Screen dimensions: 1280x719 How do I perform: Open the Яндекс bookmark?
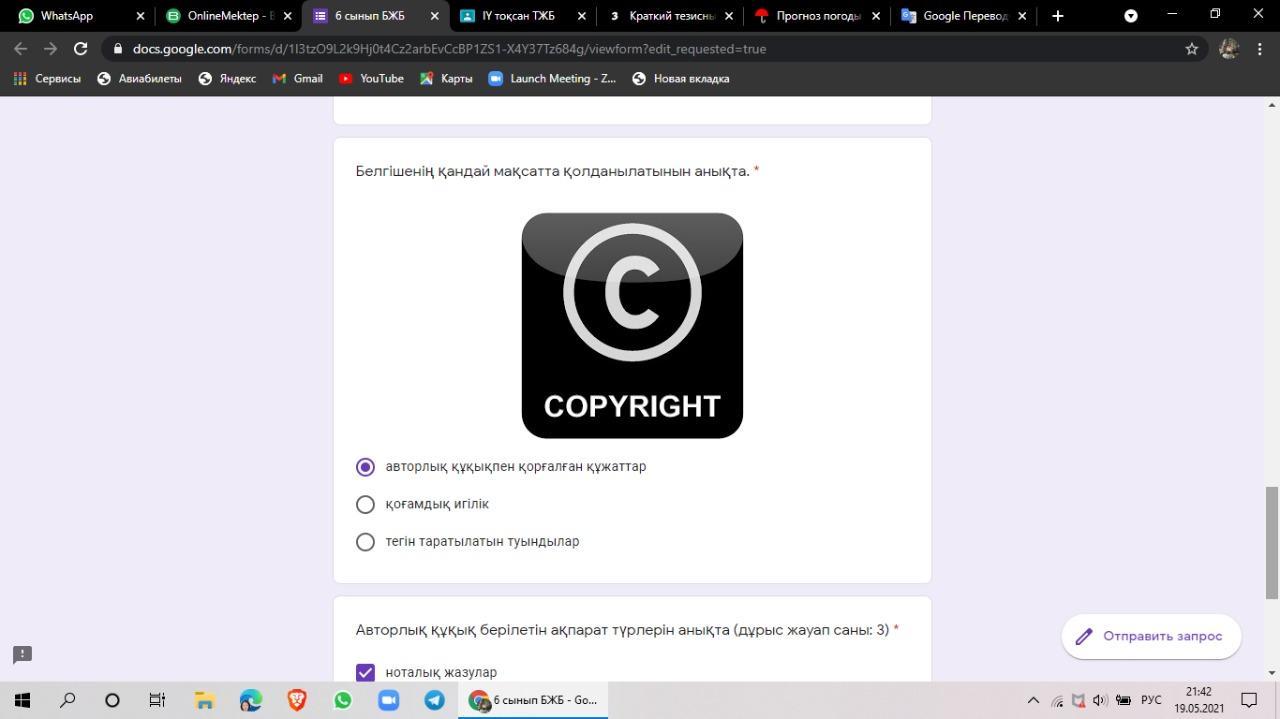(227, 78)
